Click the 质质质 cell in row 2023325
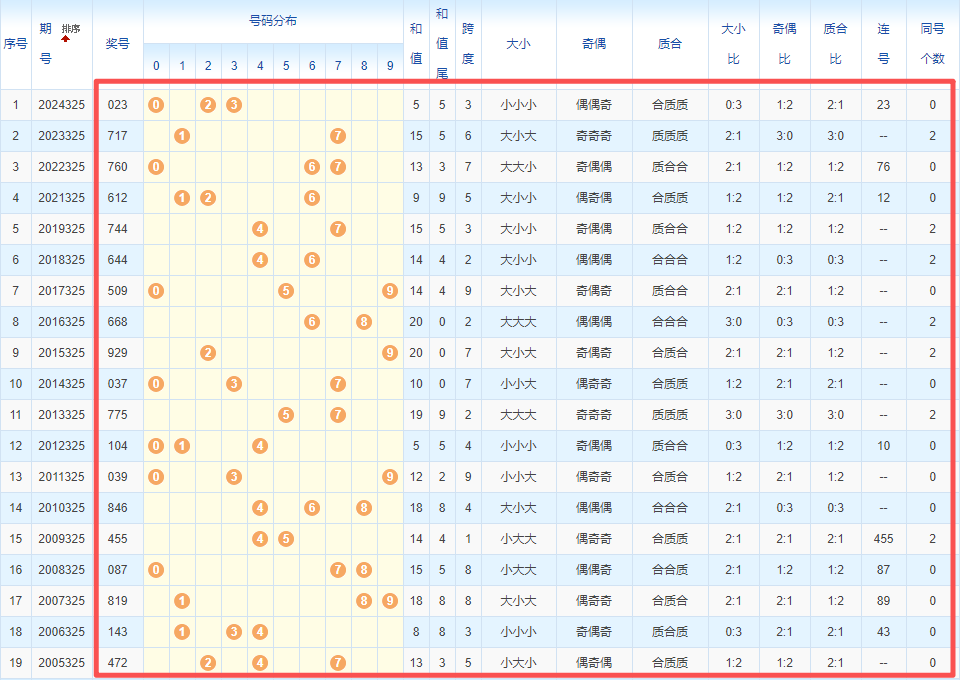 (x=669, y=136)
